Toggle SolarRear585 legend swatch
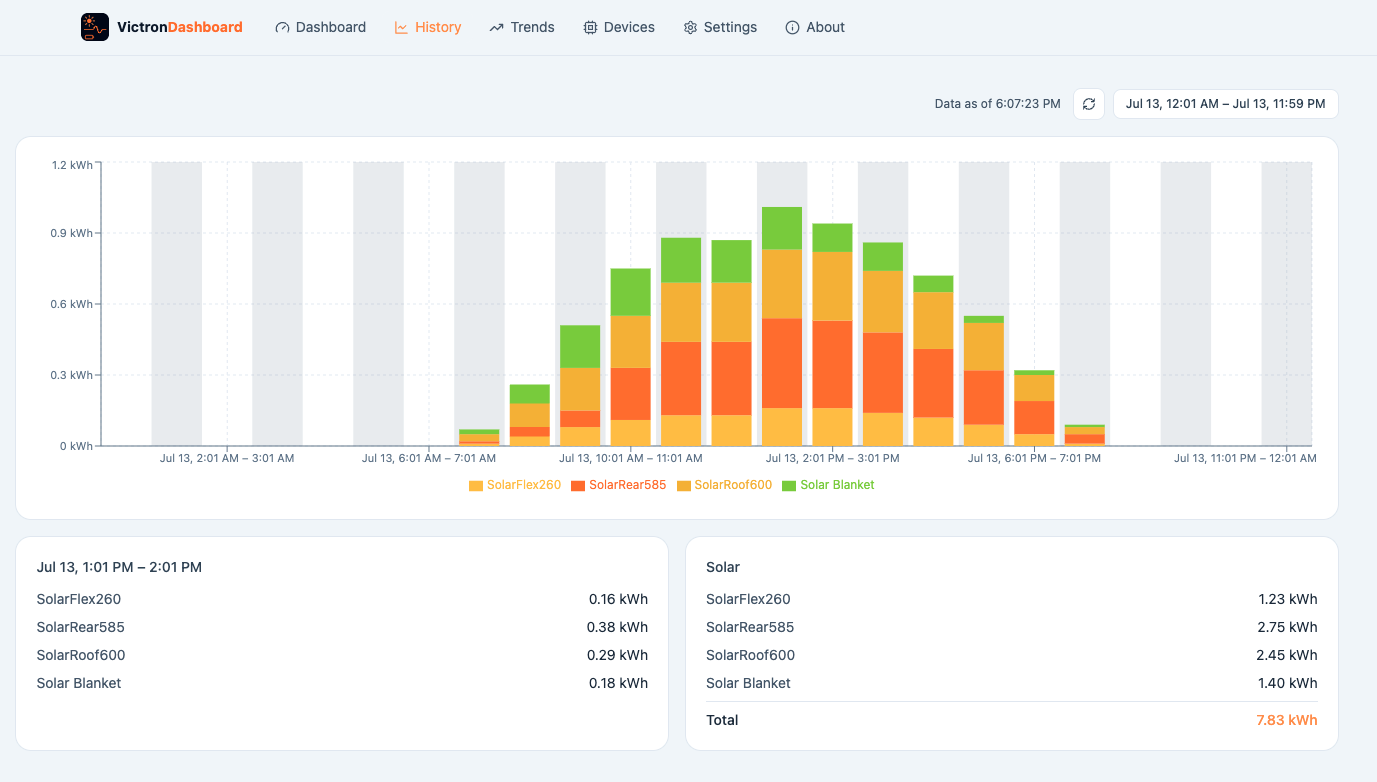This screenshot has width=1377, height=782. click(578, 486)
